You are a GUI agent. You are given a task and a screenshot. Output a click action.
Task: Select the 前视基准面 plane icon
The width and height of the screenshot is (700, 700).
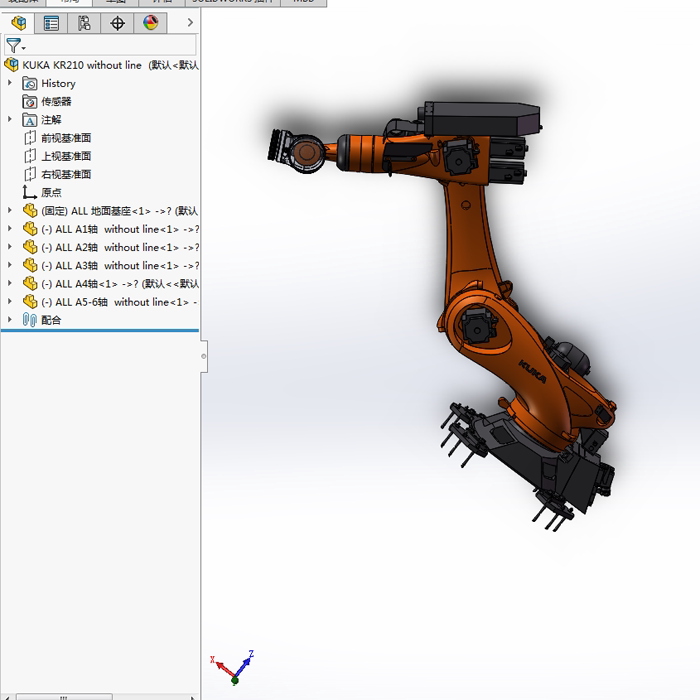coord(29,138)
